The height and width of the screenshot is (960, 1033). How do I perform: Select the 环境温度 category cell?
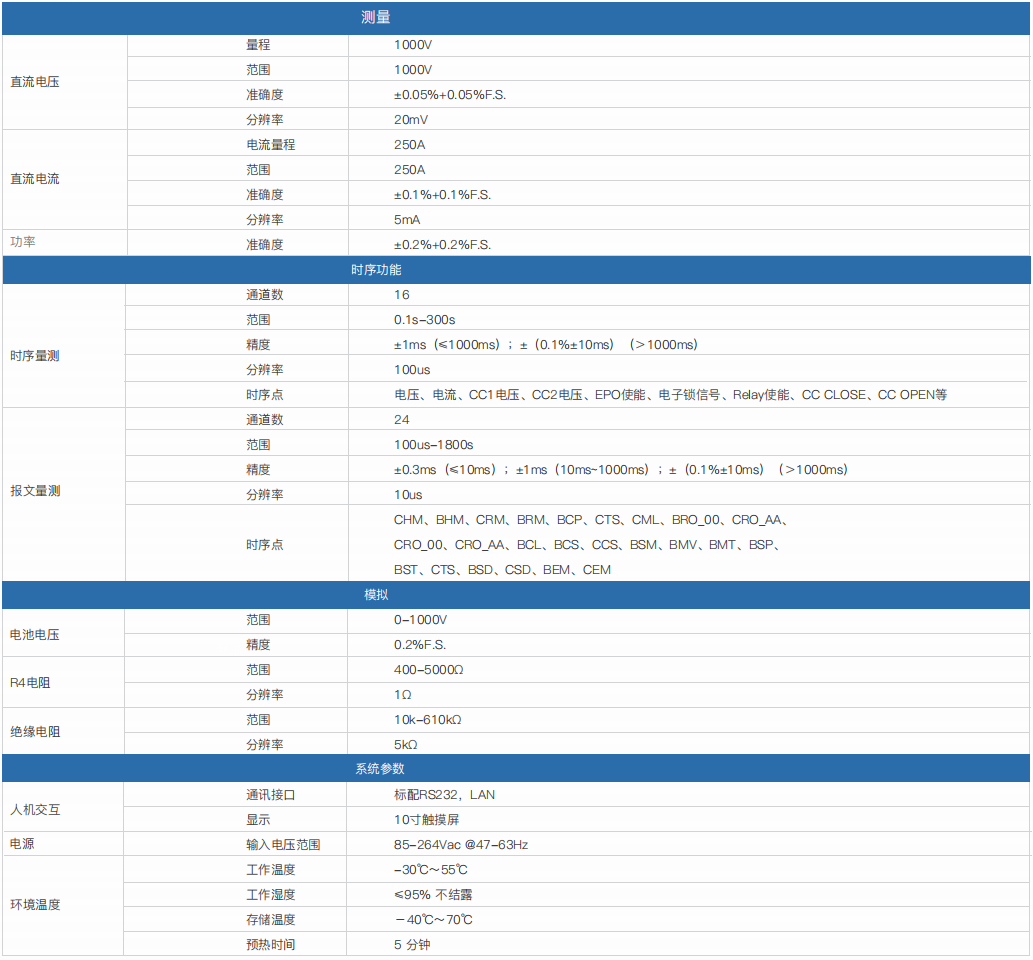coord(35,905)
